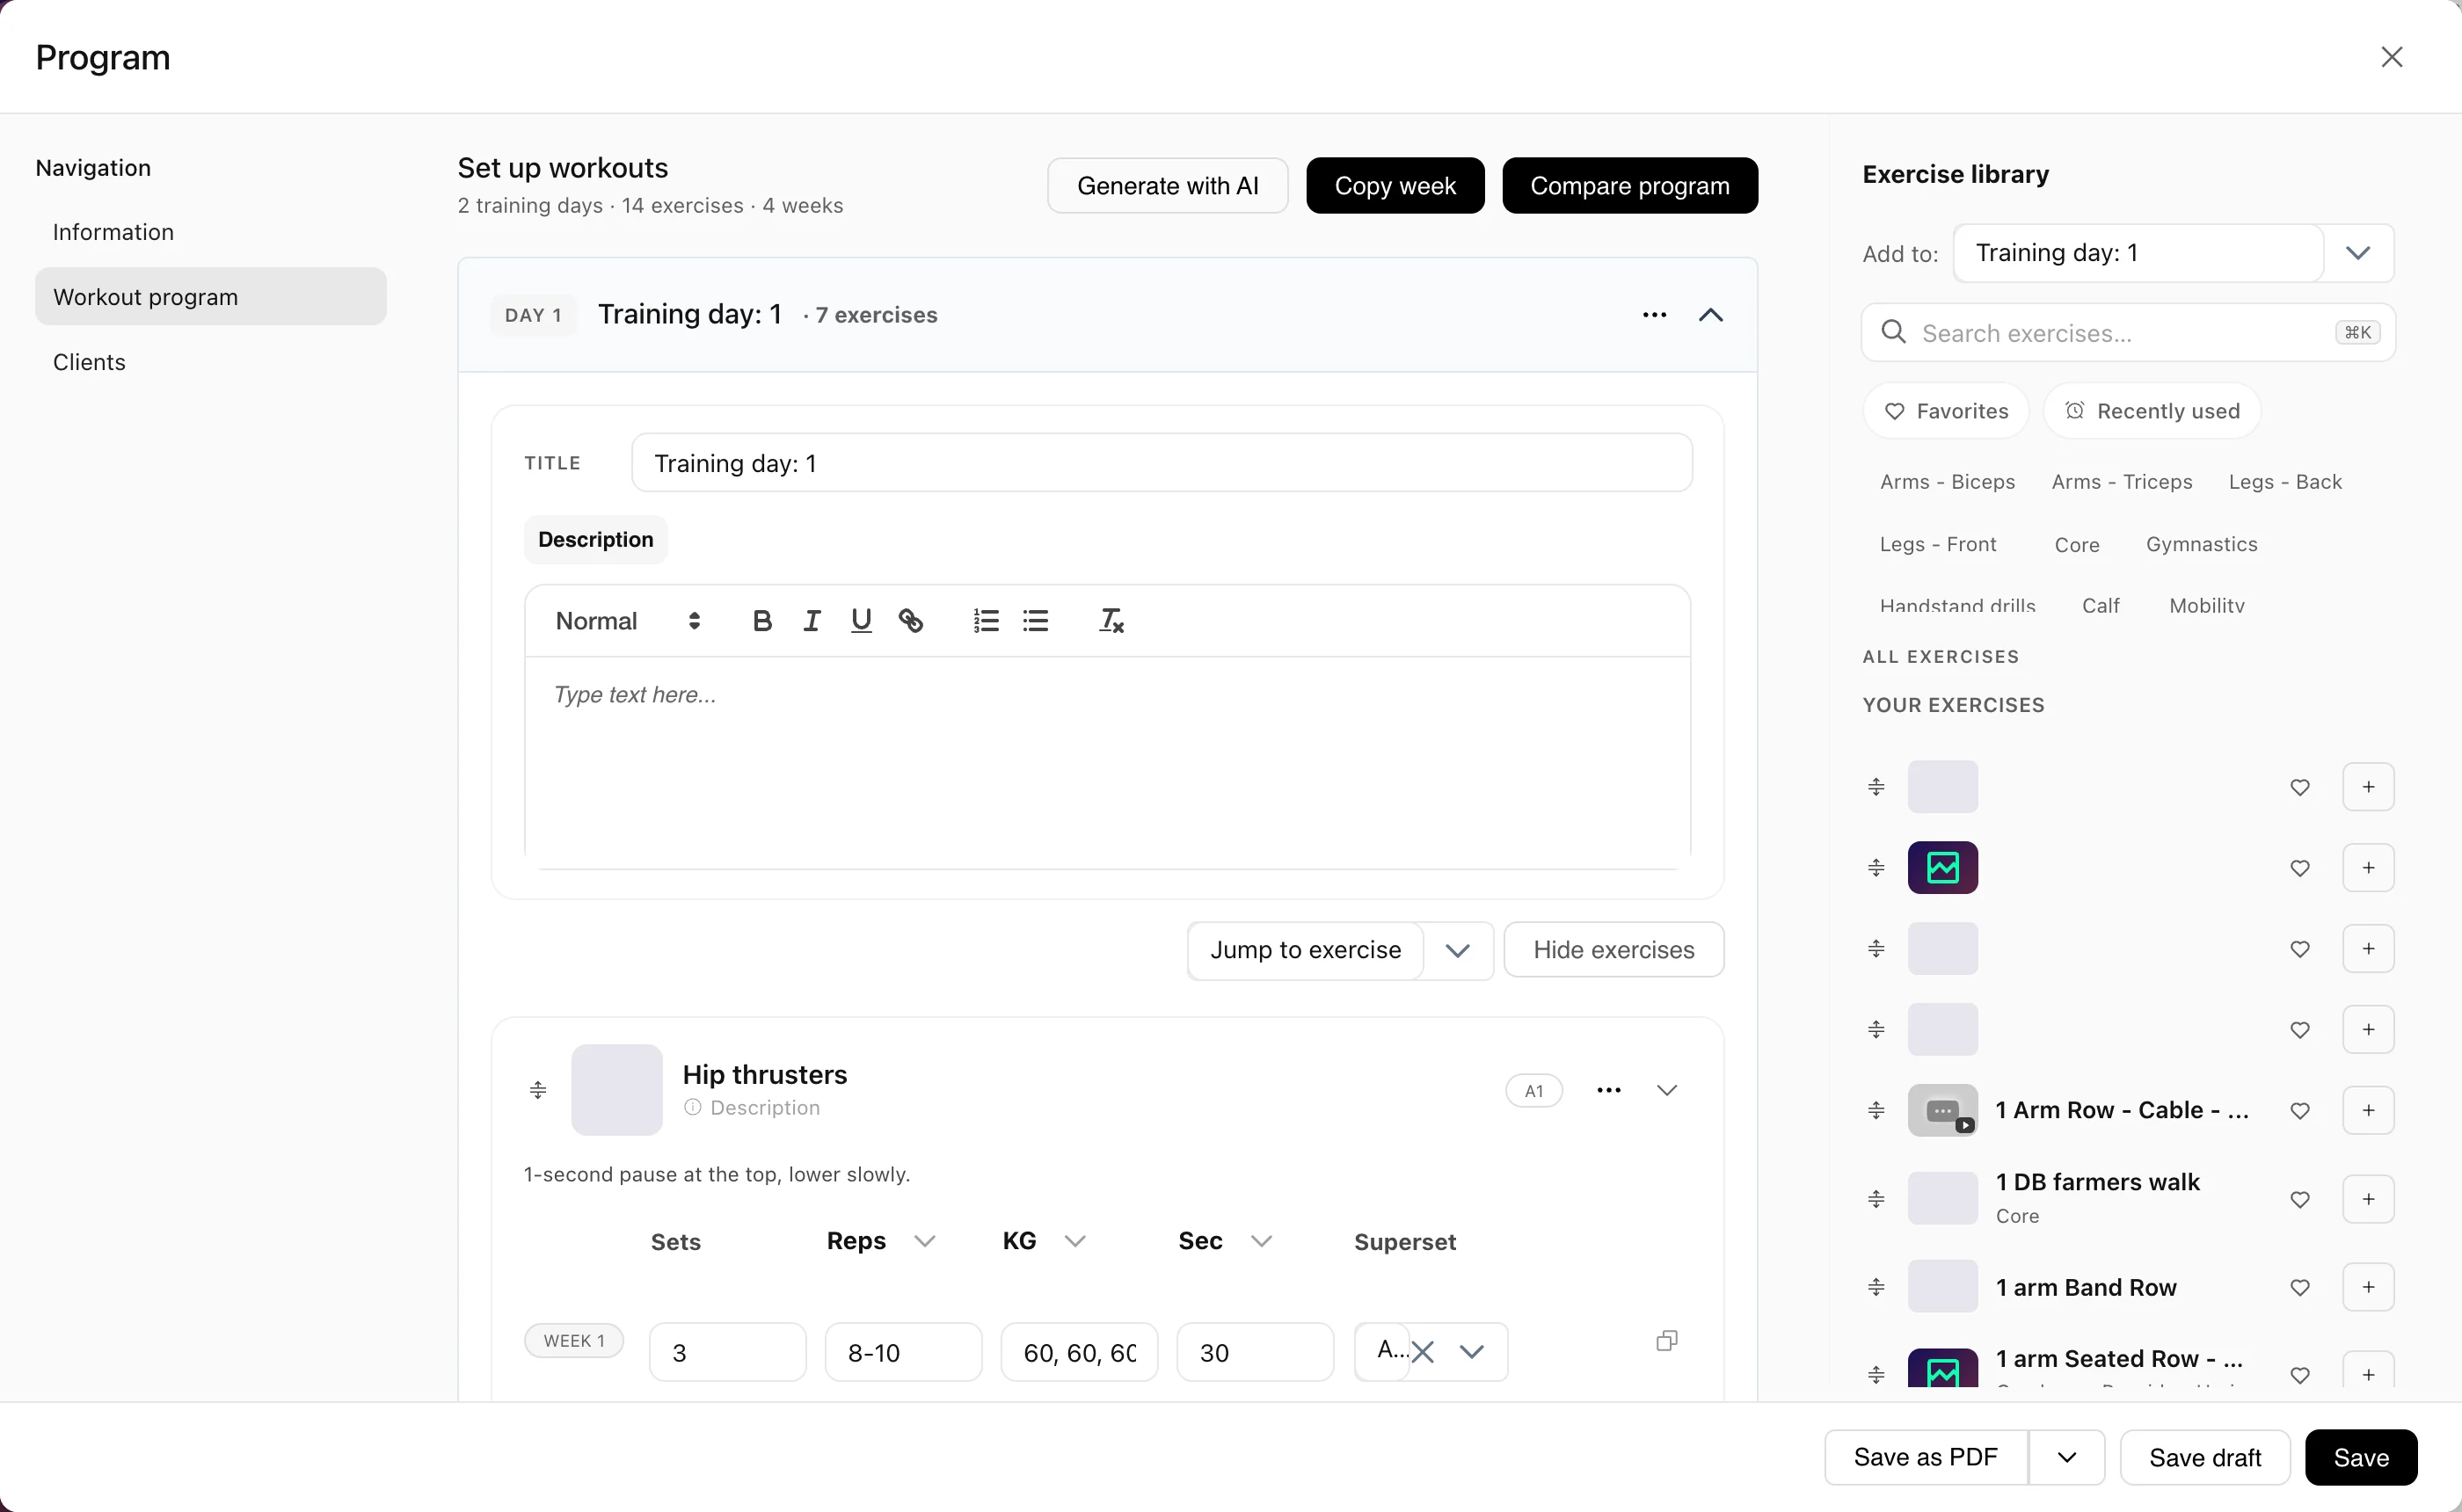Toggle the Favorites filter chip

pos(1946,411)
